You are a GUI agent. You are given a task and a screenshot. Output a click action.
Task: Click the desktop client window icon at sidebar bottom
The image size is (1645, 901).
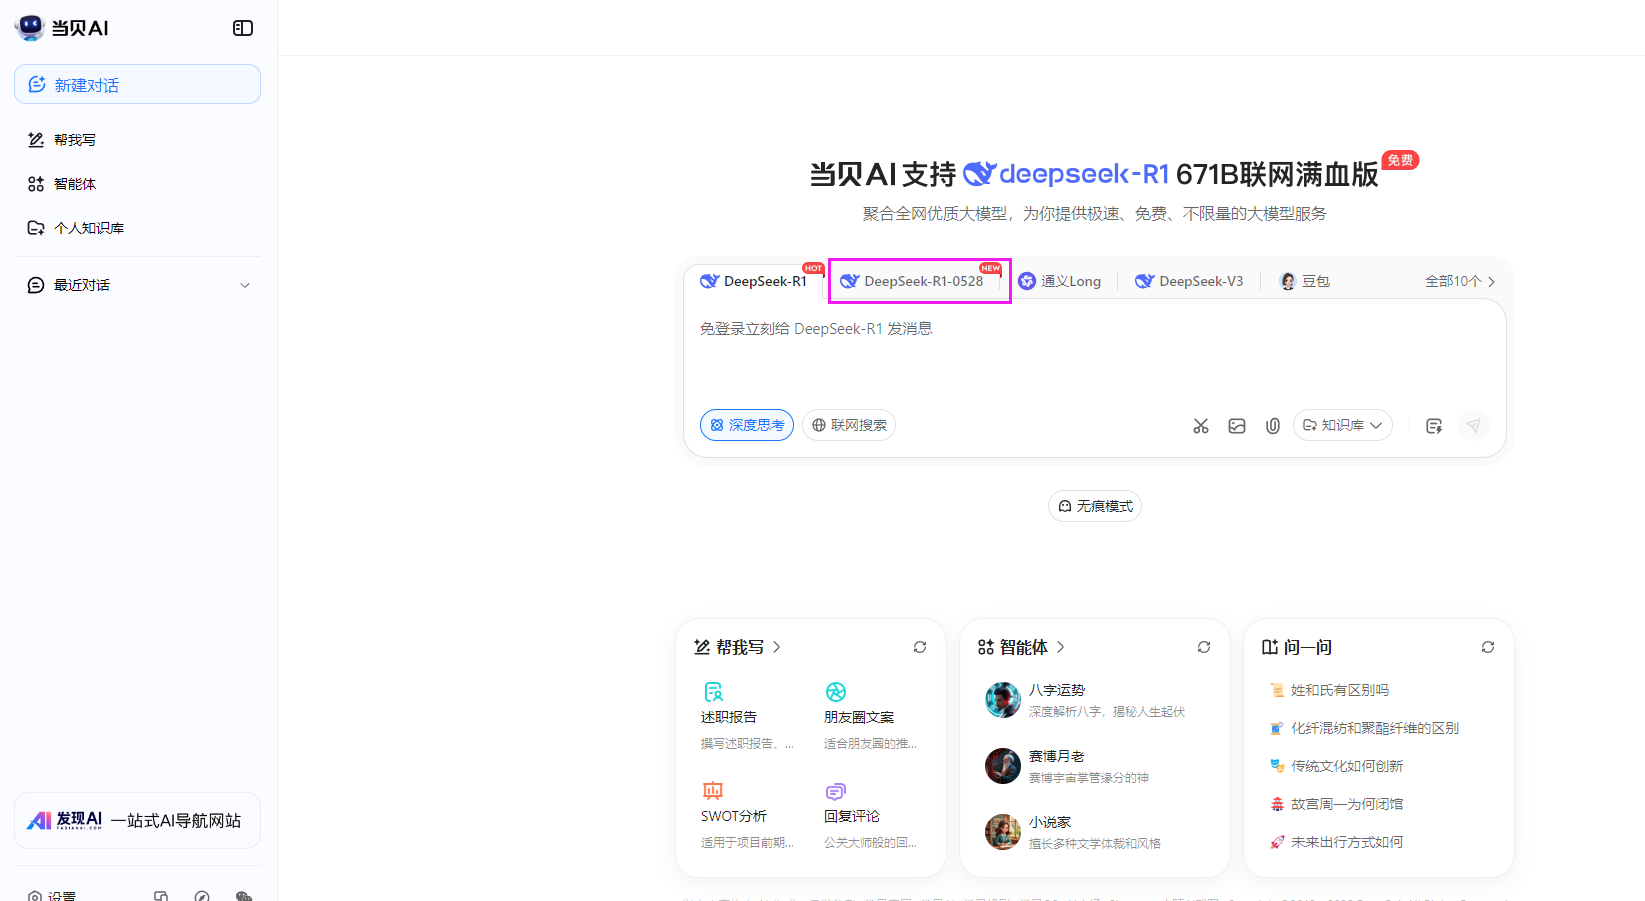pos(161,896)
